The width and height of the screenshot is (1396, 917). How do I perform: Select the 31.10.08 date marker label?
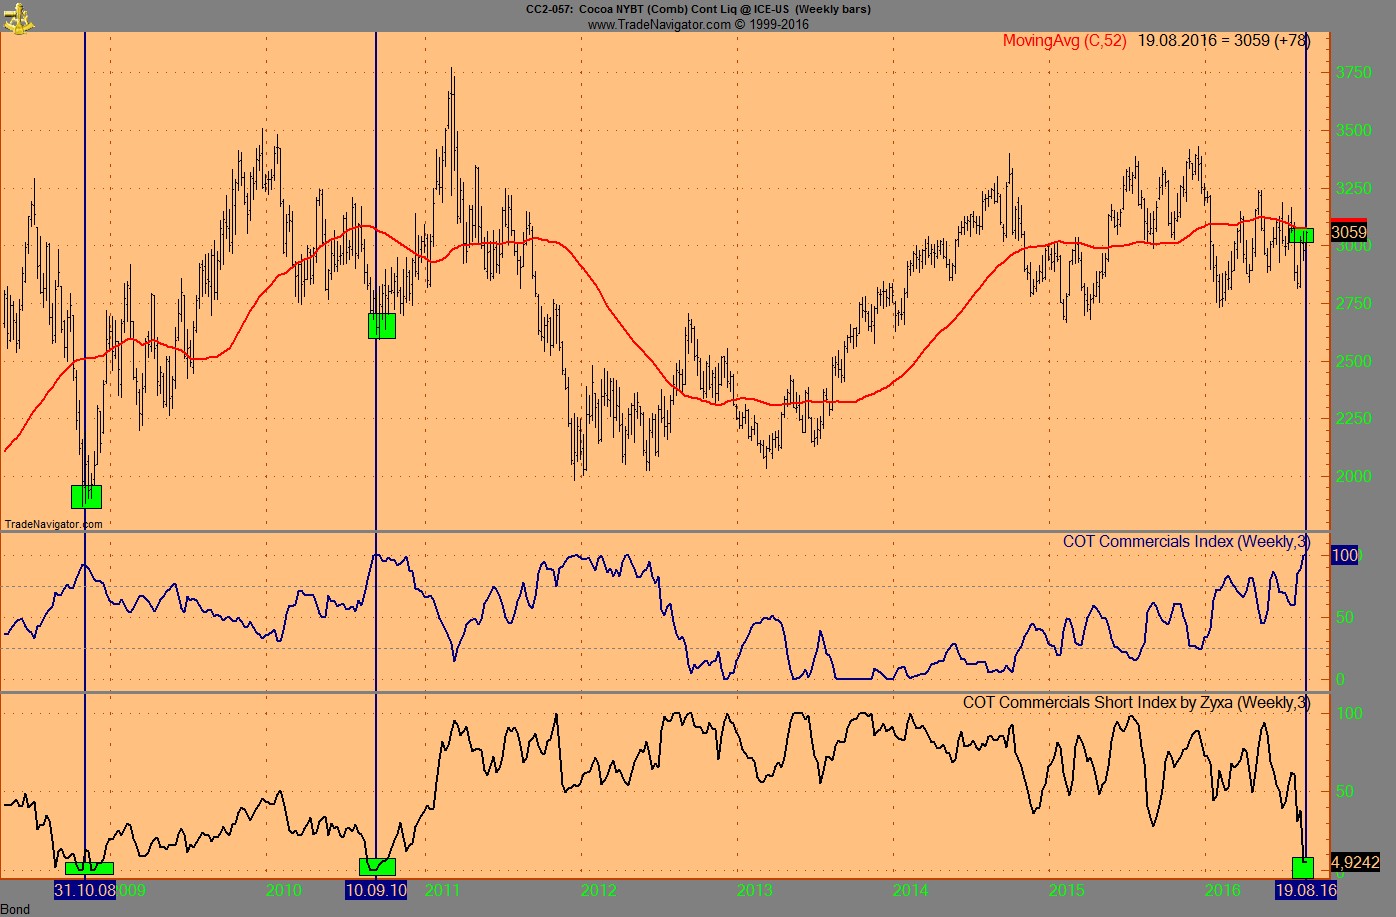point(85,890)
